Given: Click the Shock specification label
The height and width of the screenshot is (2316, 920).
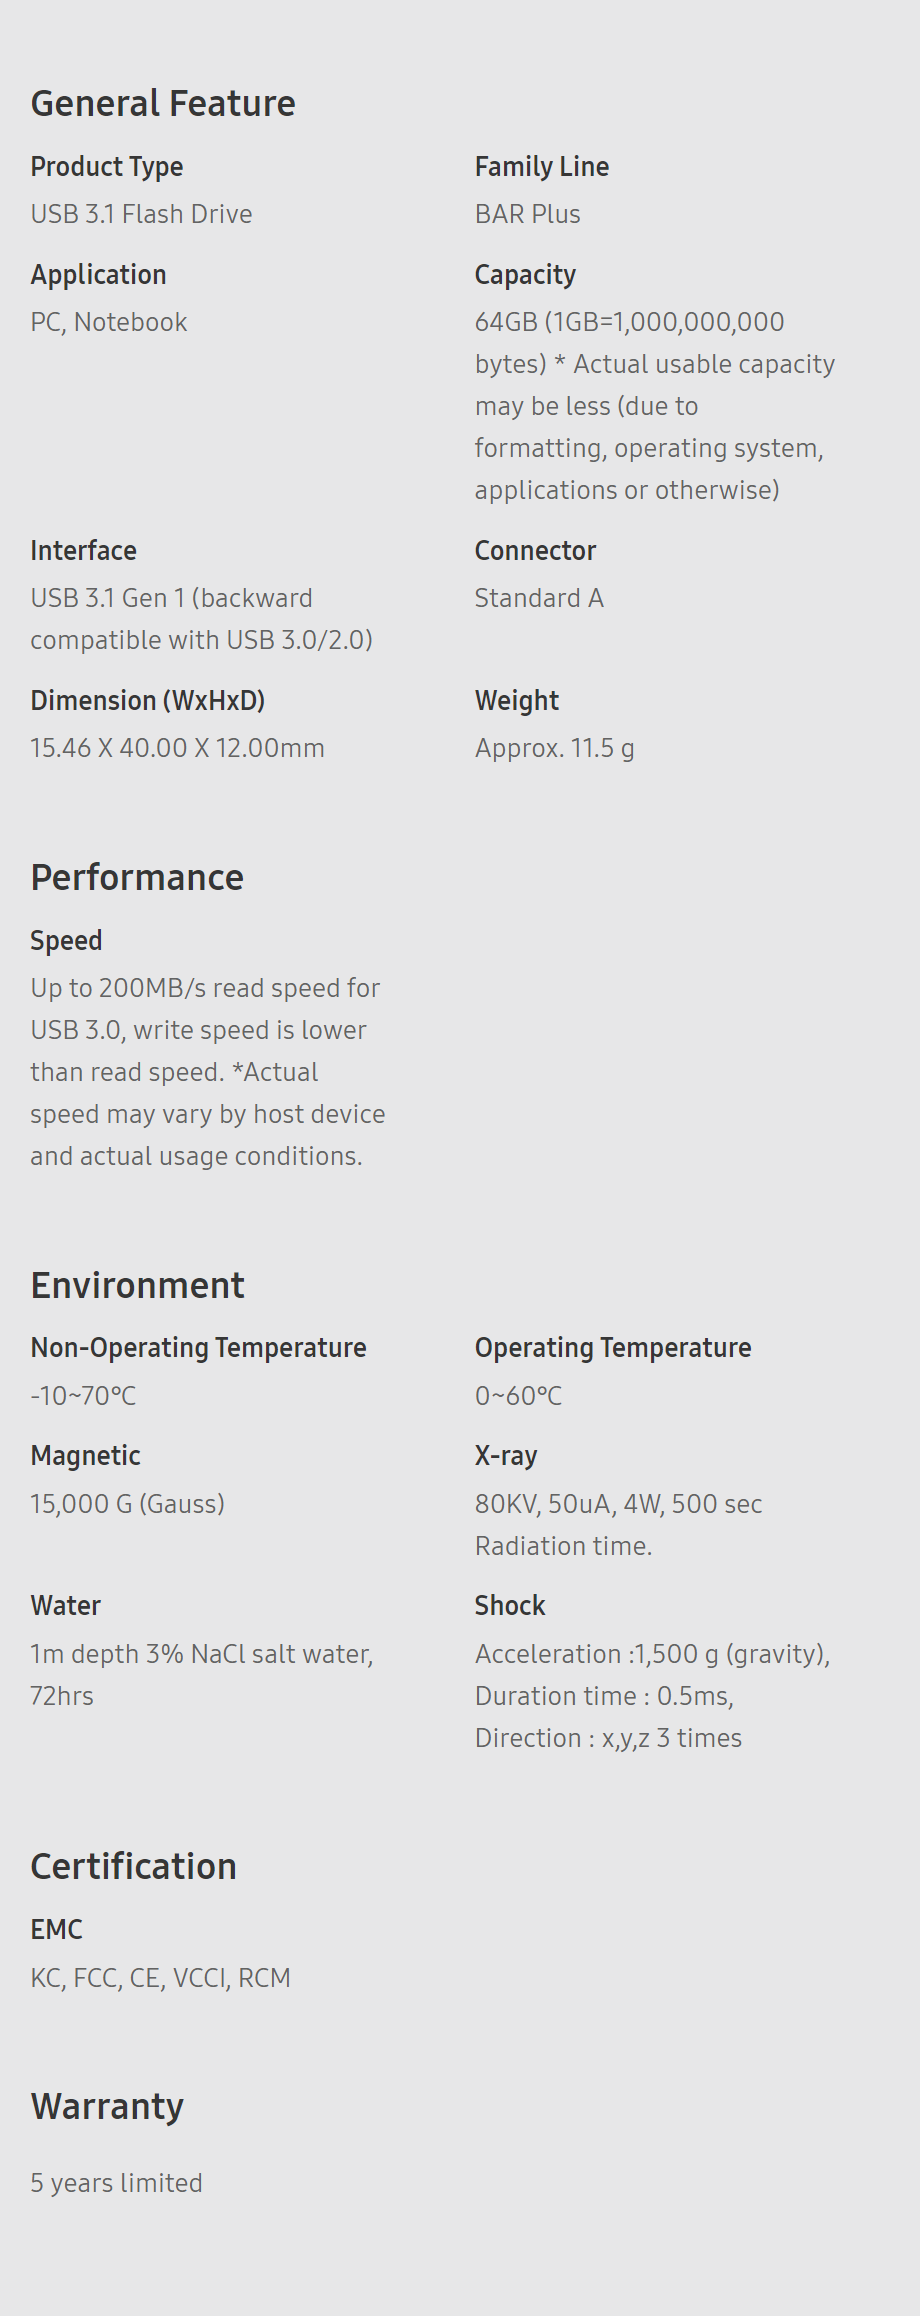Looking at the screenshot, I should pyautogui.click(x=510, y=1606).
